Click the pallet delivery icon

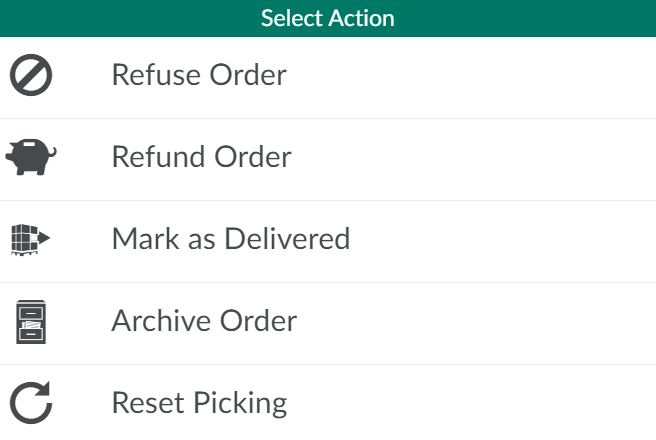point(31,240)
